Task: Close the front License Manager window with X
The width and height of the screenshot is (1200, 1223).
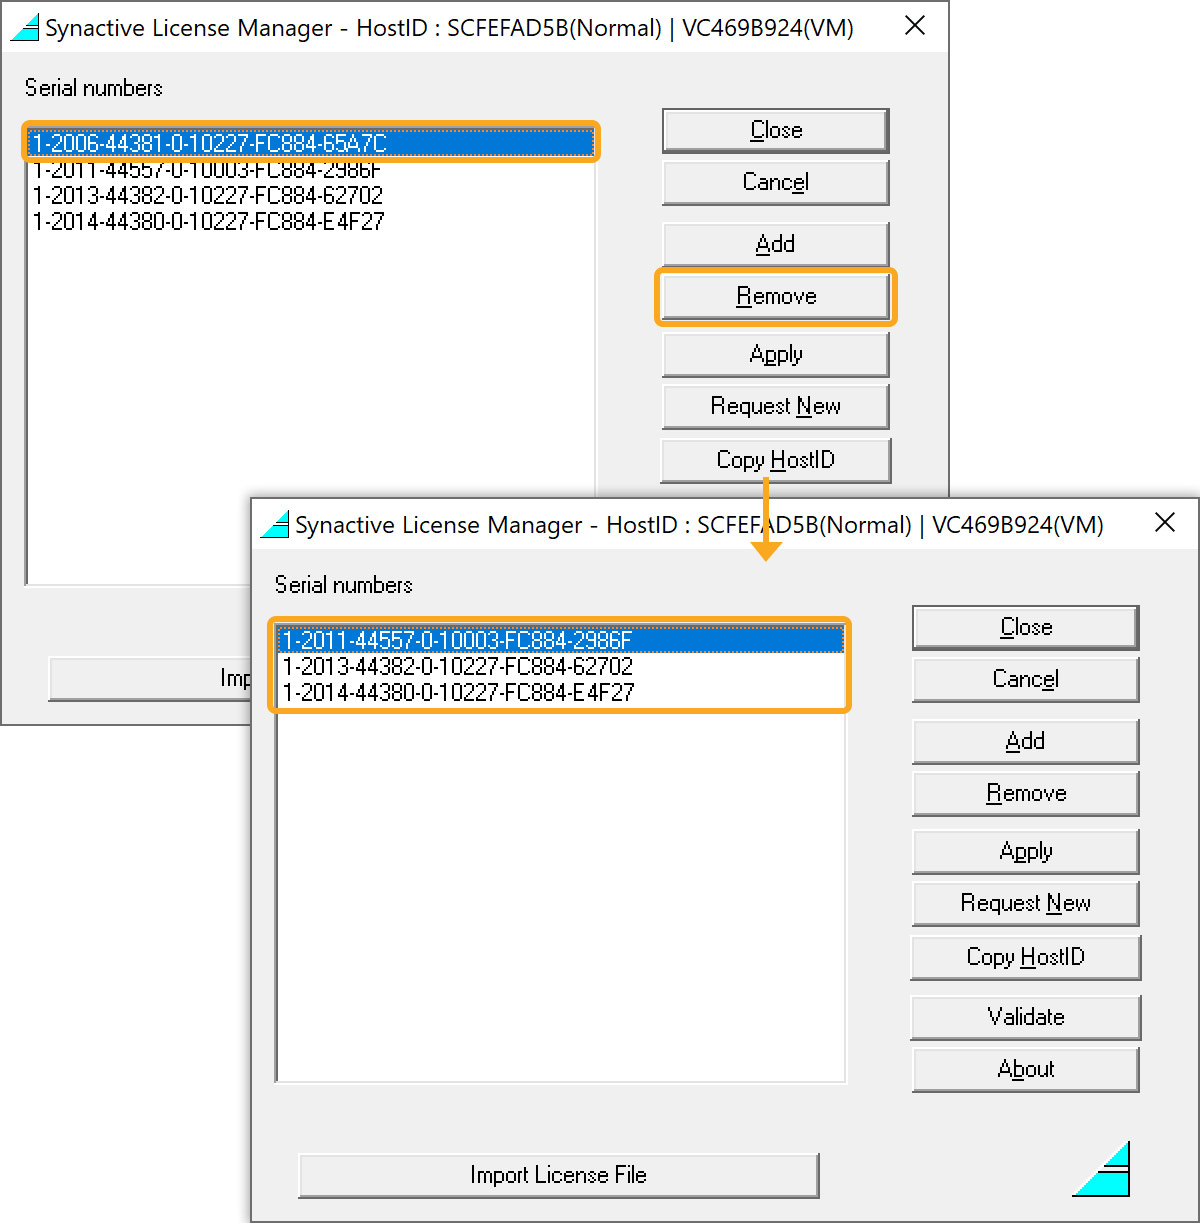Action: click(1165, 522)
